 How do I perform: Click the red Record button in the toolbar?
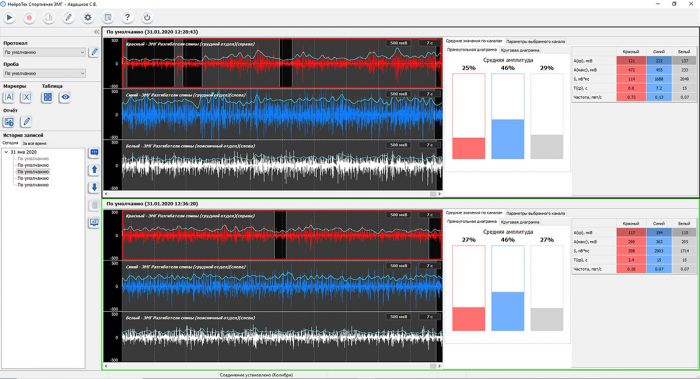point(29,17)
